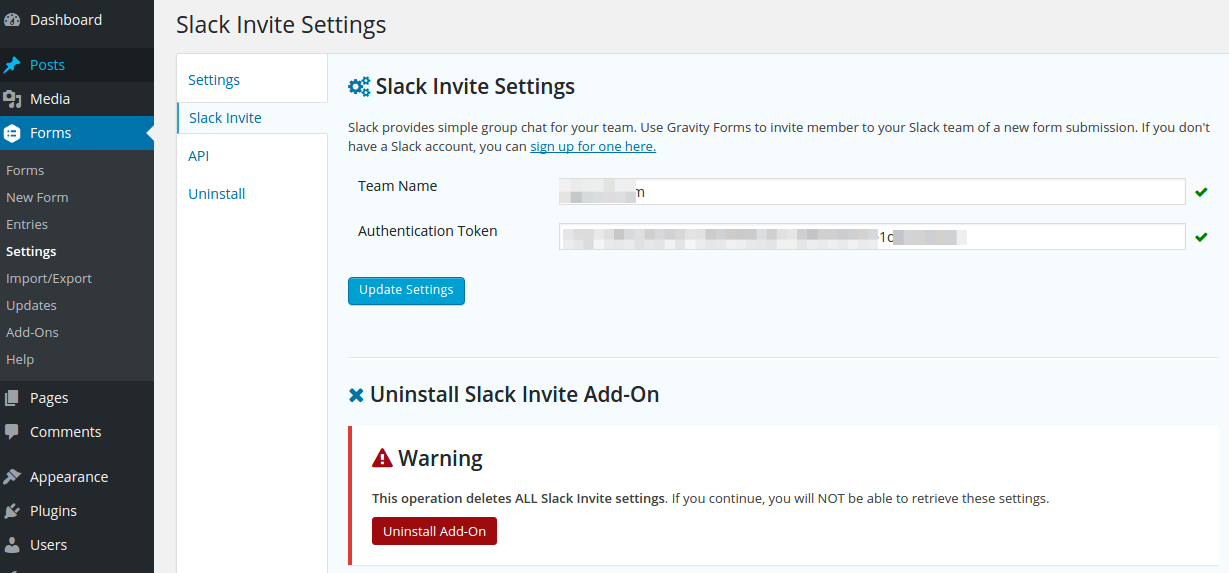This screenshot has width=1229, height=573.
Task: Click the Appearance paintbrush icon
Action: click(13, 477)
